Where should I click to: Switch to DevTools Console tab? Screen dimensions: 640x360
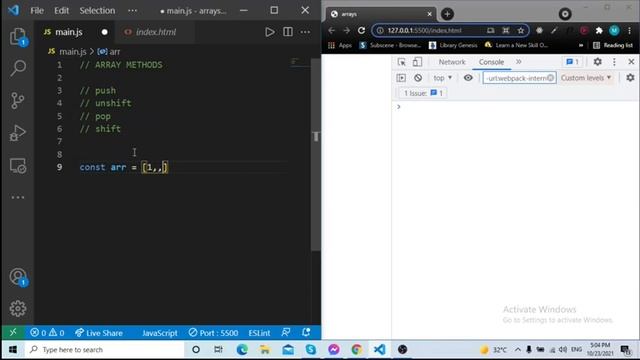tap(491, 62)
